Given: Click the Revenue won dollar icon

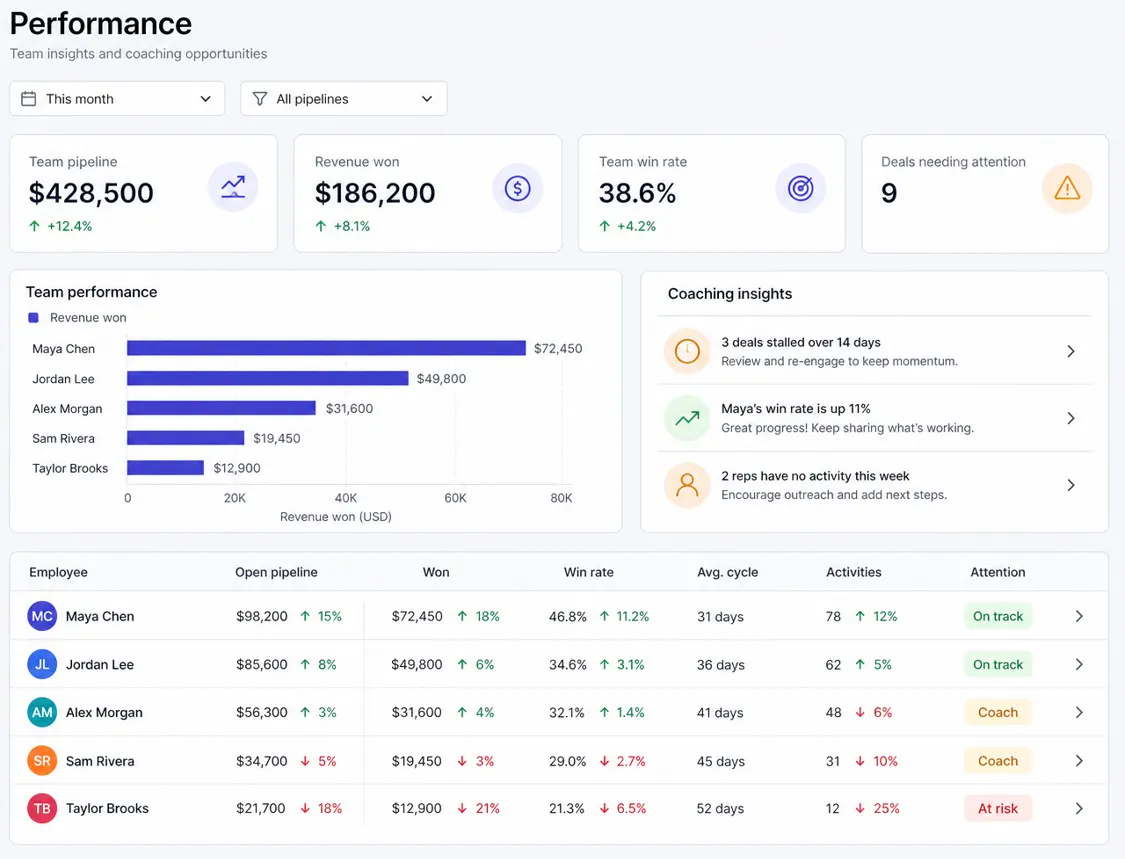Looking at the screenshot, I should 517,188.
